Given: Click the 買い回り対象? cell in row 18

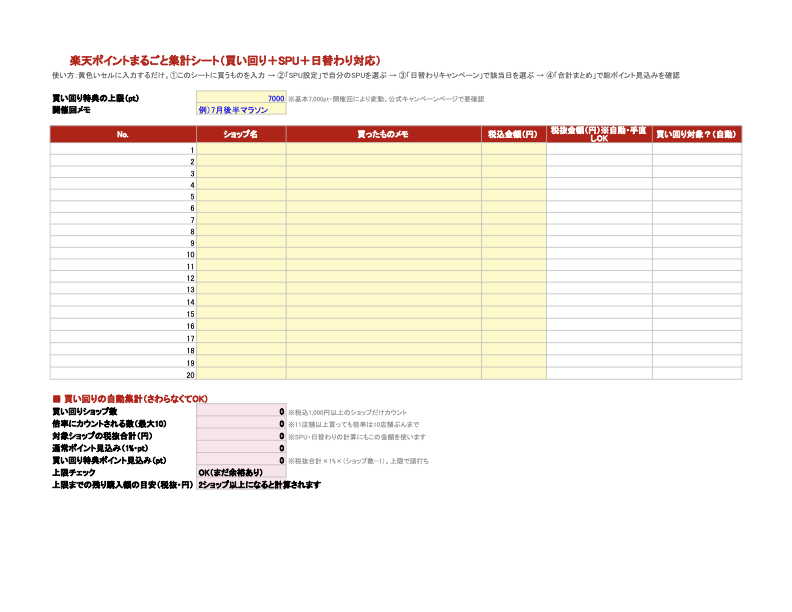Looking at the screenshot, I should (697, 350).
